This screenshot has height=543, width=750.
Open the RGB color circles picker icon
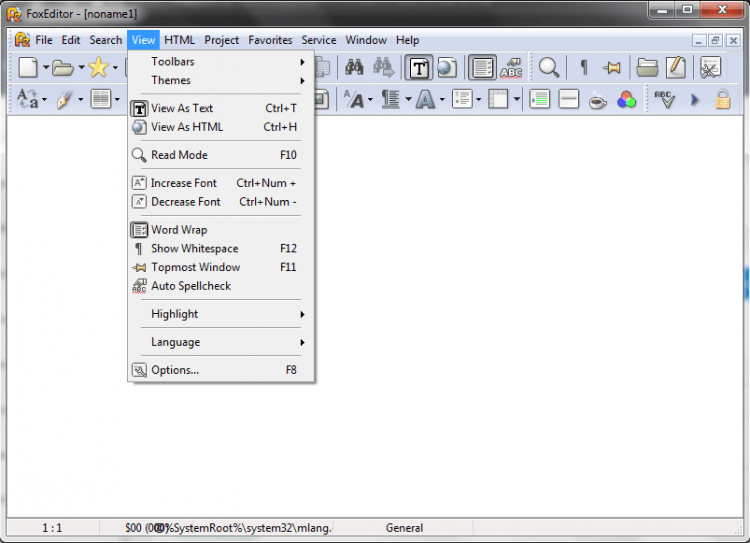[x=626, y=100]
